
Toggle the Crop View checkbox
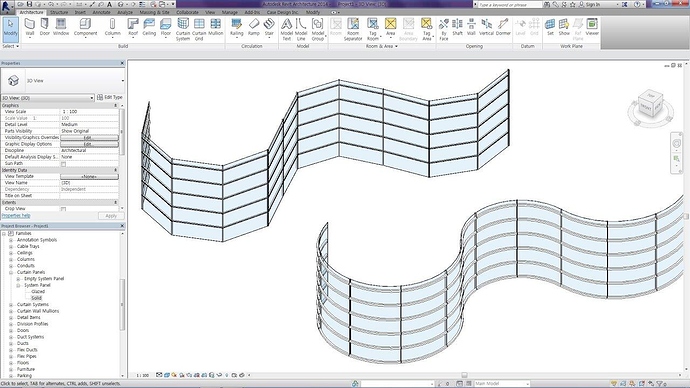(x=63, y=209)
